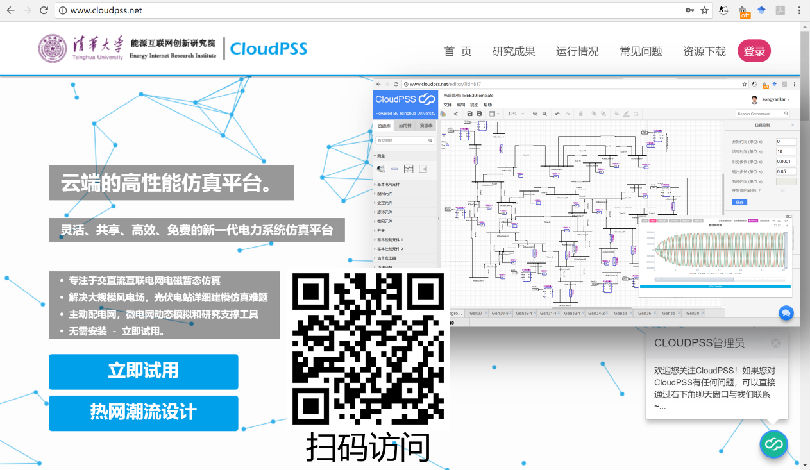This screenshot has height=470, width=810.
Task: Click the 云端的高性能仿真平台 headline
Action: point(171,183)
